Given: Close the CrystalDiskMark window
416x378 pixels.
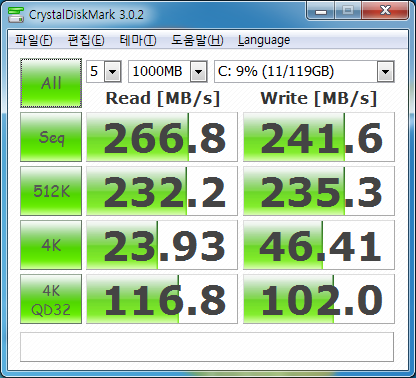Looking at the screenshot, I should coord(385,11).
